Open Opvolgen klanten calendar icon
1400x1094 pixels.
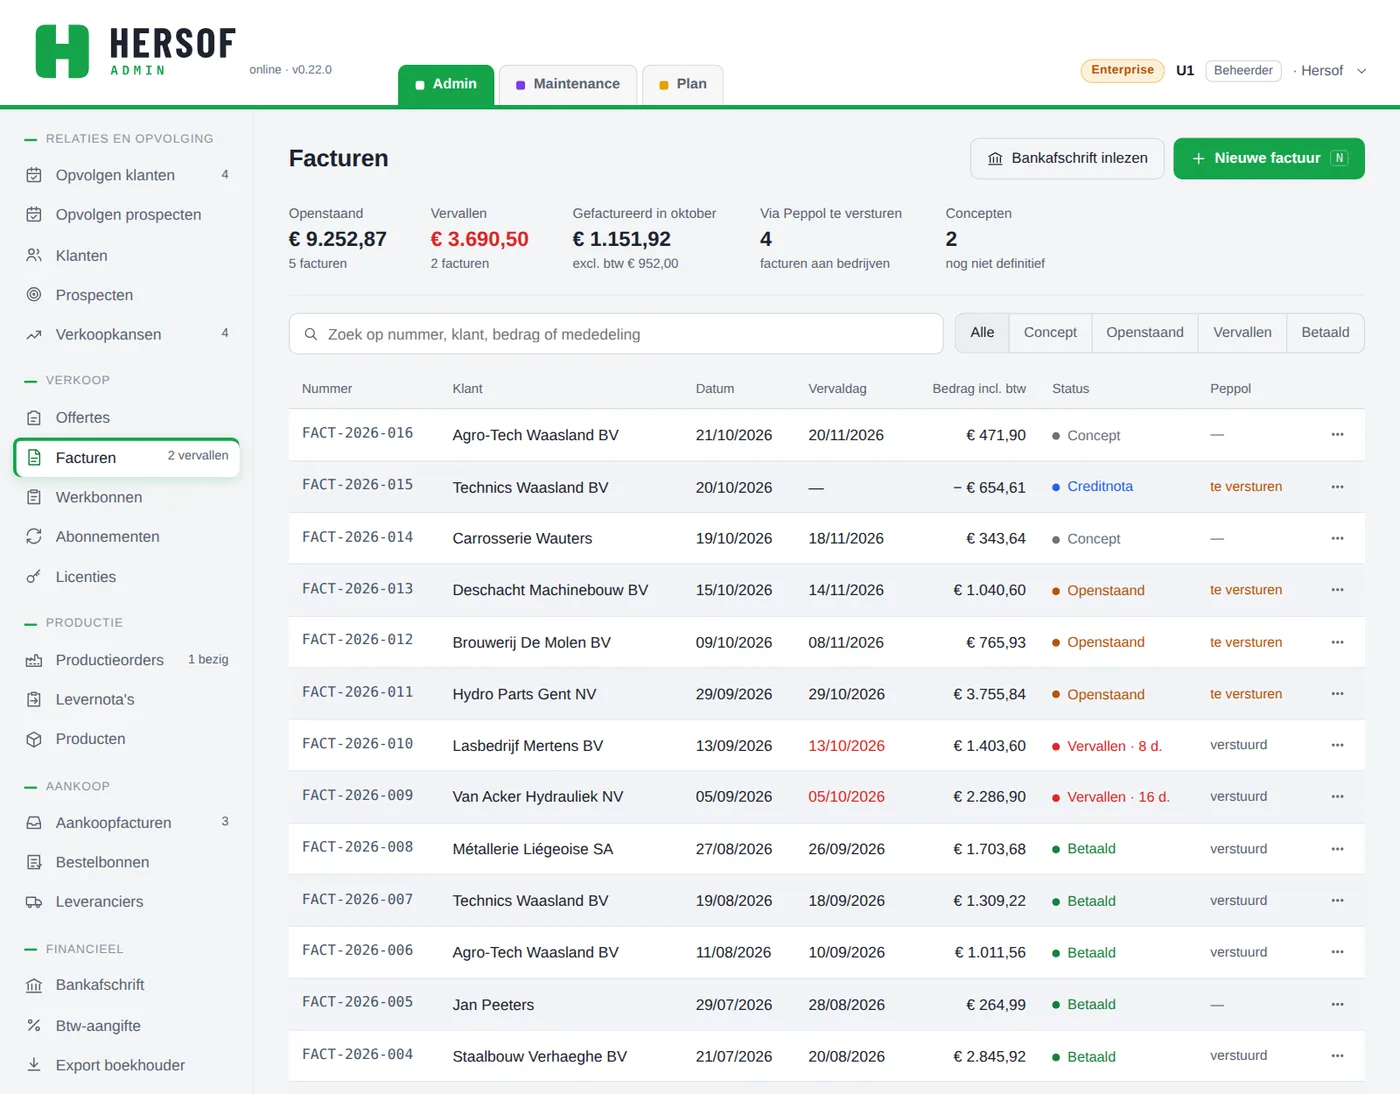point(34,175)
